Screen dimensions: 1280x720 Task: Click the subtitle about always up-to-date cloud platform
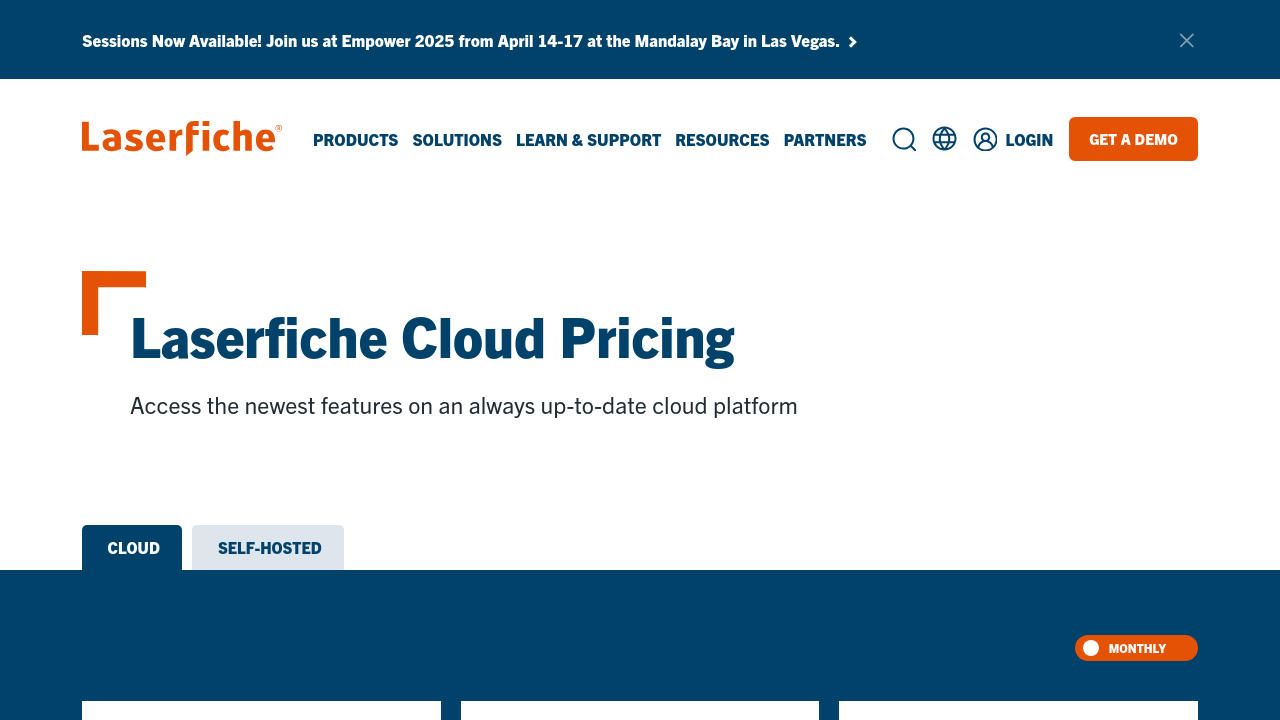coord(463,406)
